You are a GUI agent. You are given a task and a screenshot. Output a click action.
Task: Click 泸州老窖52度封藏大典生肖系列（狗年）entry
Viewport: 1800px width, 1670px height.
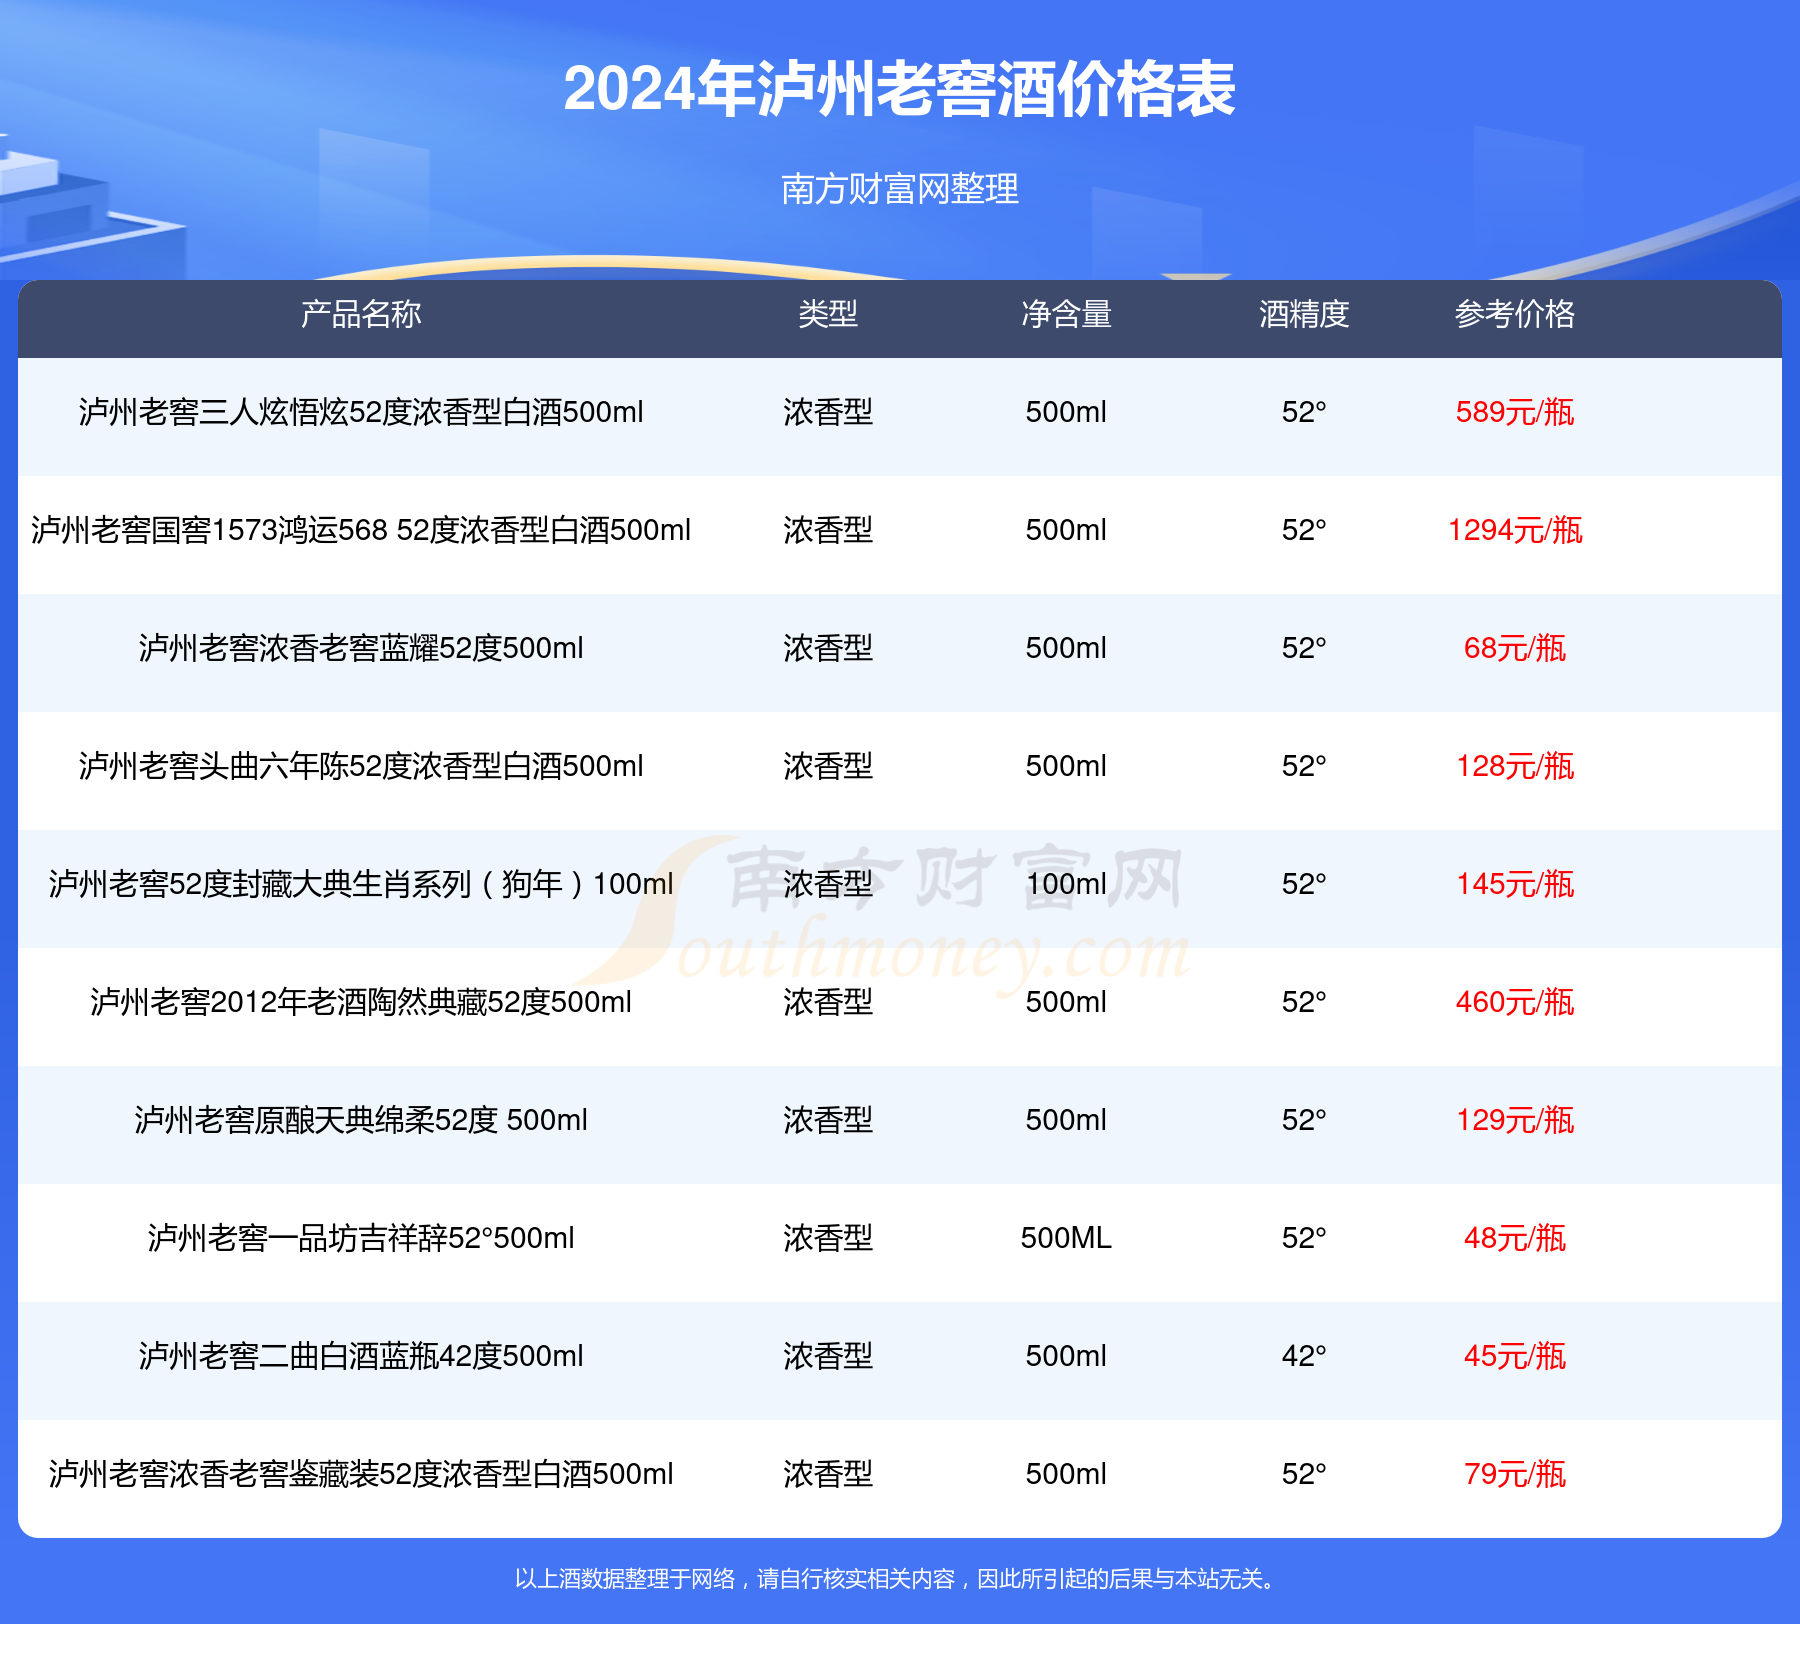coord(362,885)
